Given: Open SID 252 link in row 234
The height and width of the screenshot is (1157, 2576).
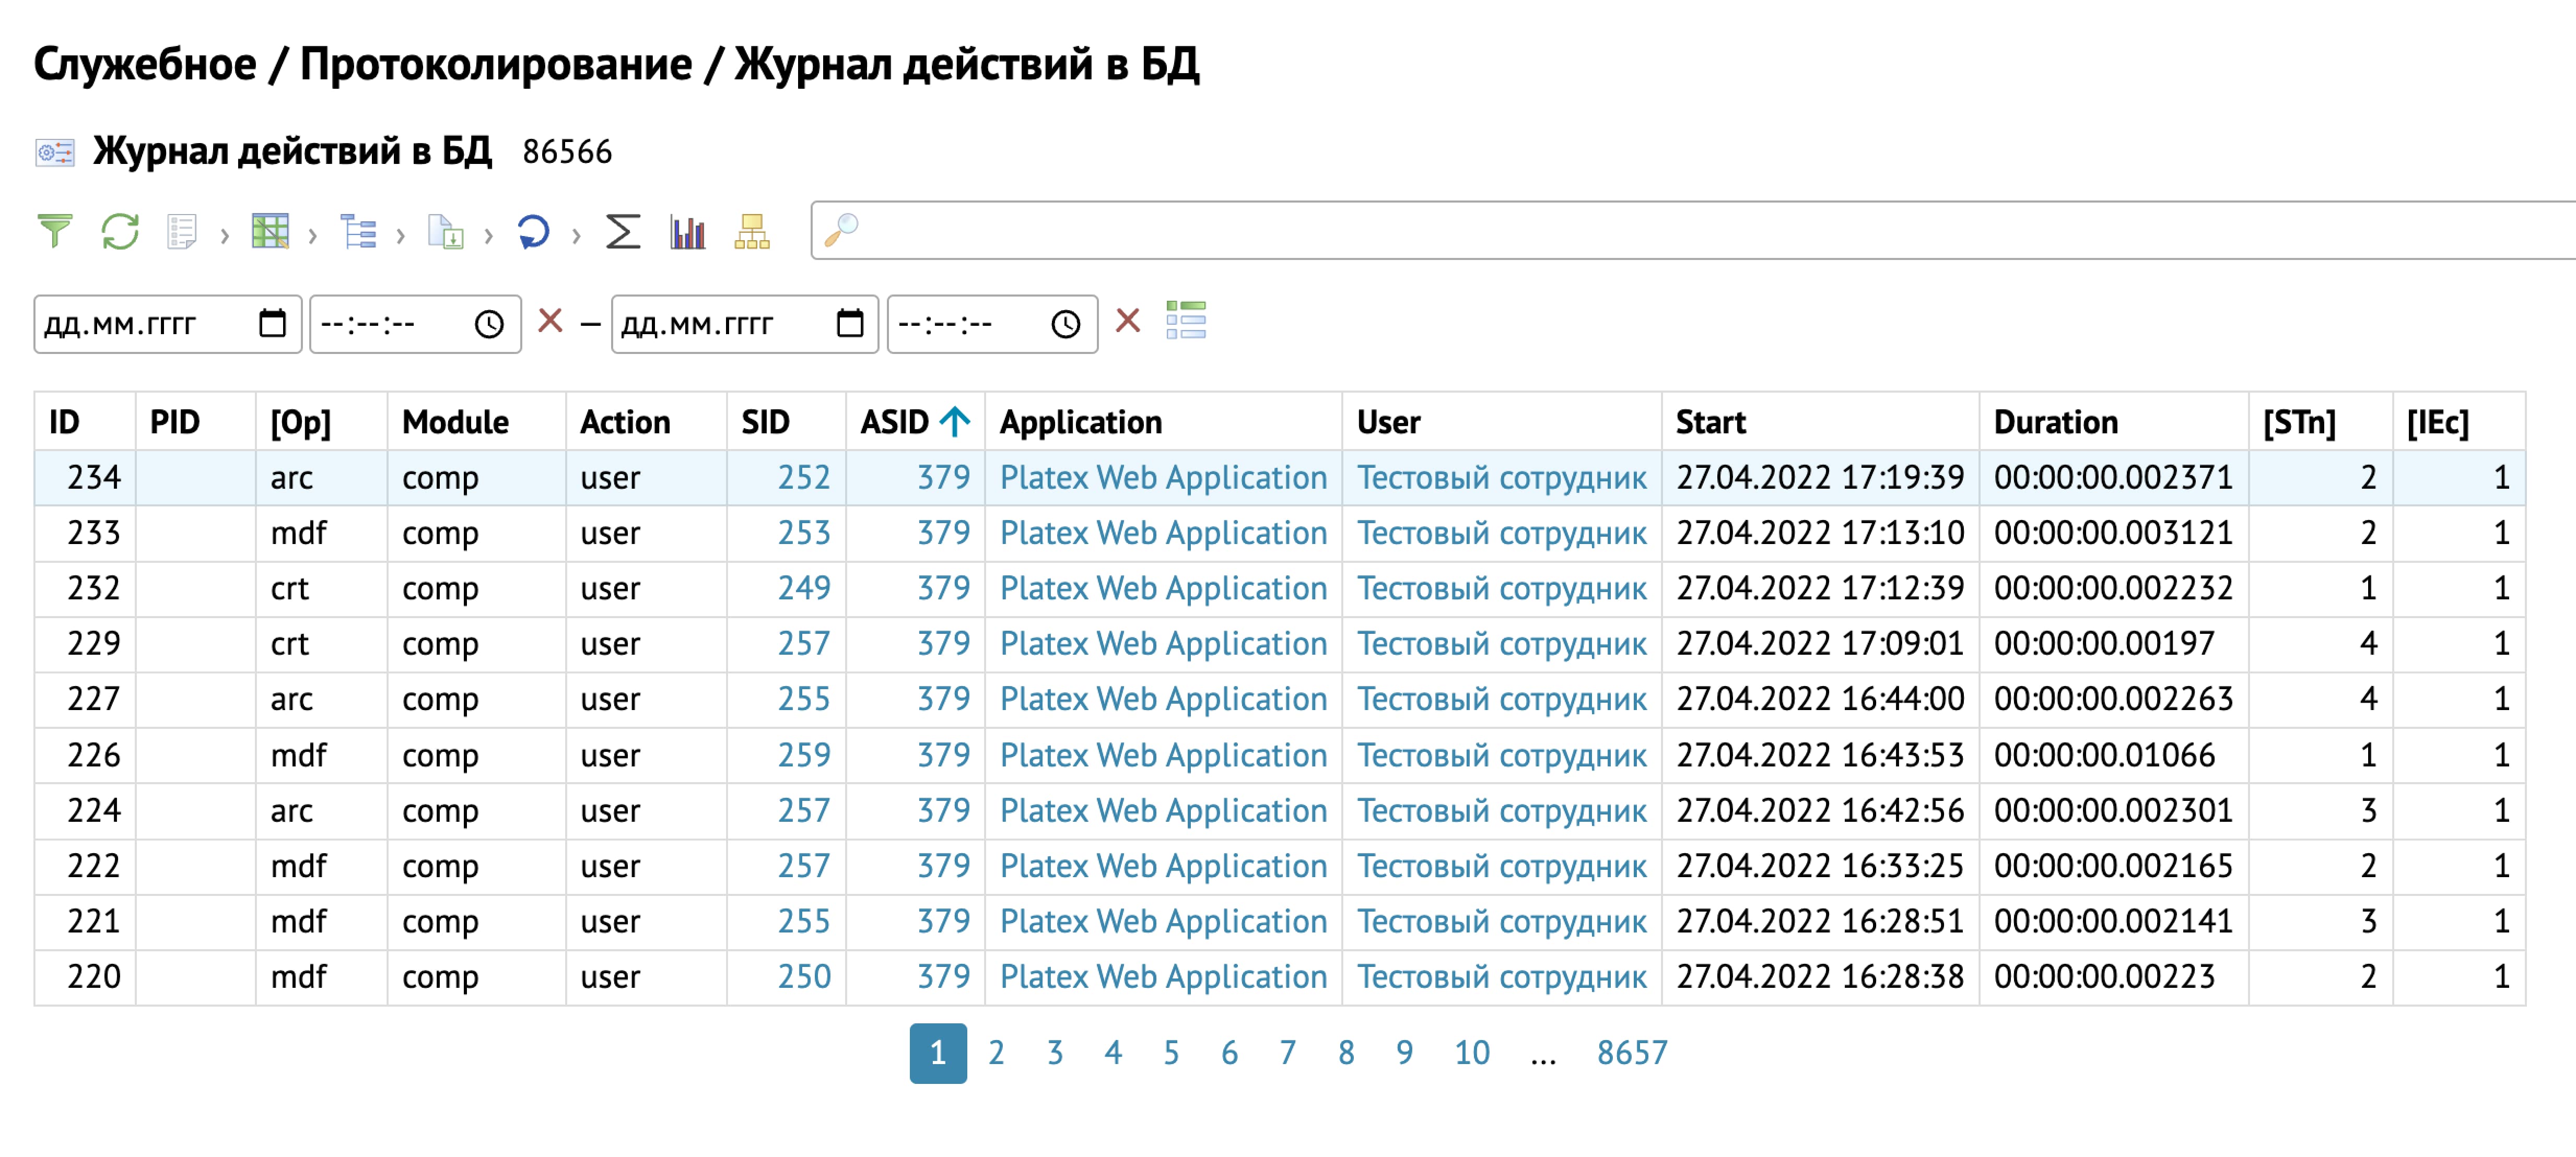Looking at the screenshot, I should coord(804,477).
